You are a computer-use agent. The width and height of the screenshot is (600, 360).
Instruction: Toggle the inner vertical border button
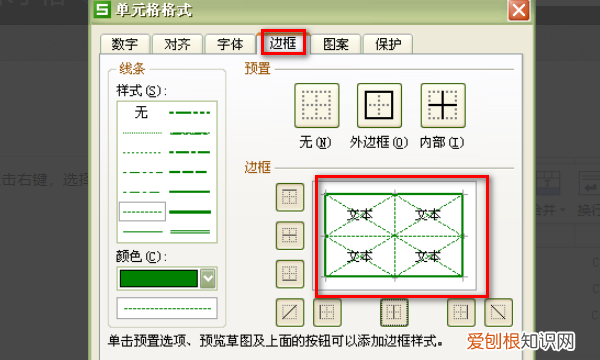(394, 313)
